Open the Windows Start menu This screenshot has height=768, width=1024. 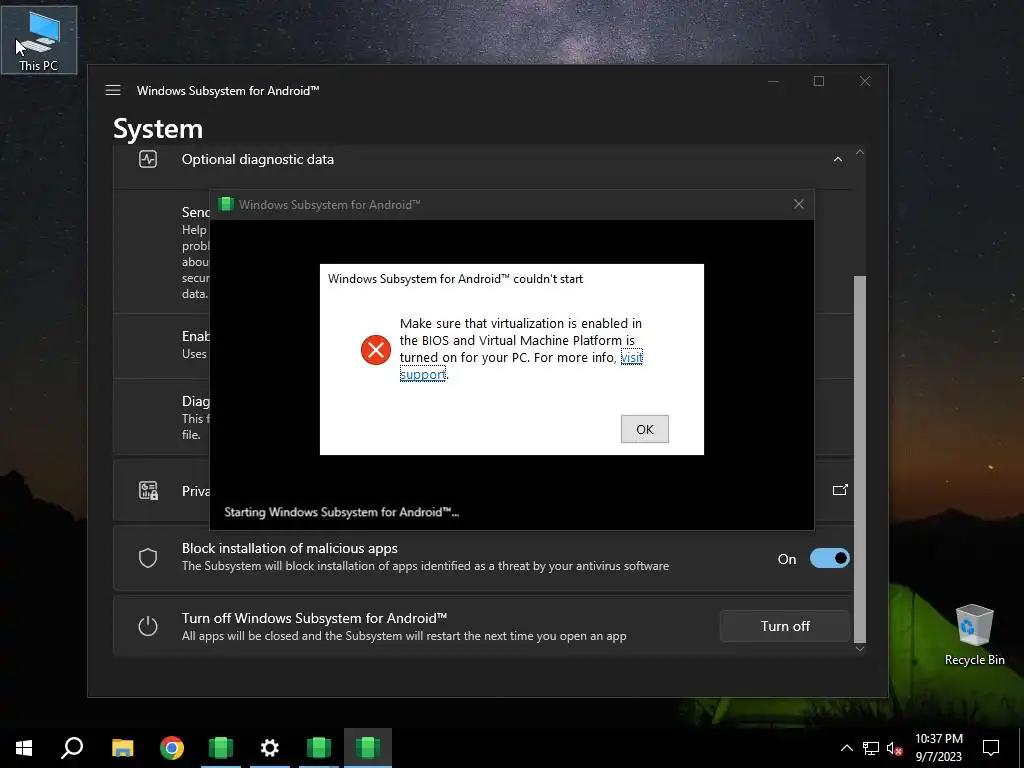pyautogui.click(x=24, y=748)
